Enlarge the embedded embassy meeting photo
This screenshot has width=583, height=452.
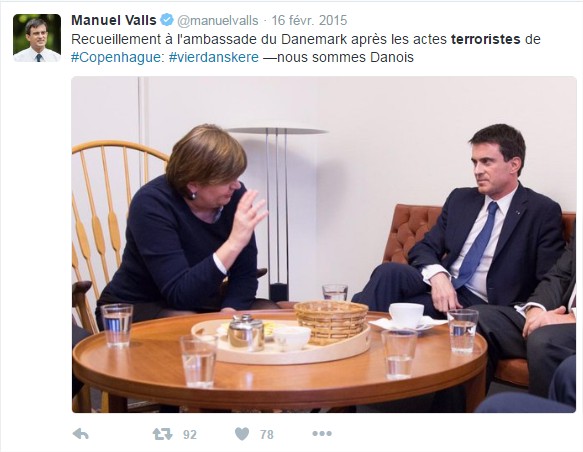point(324,245)
